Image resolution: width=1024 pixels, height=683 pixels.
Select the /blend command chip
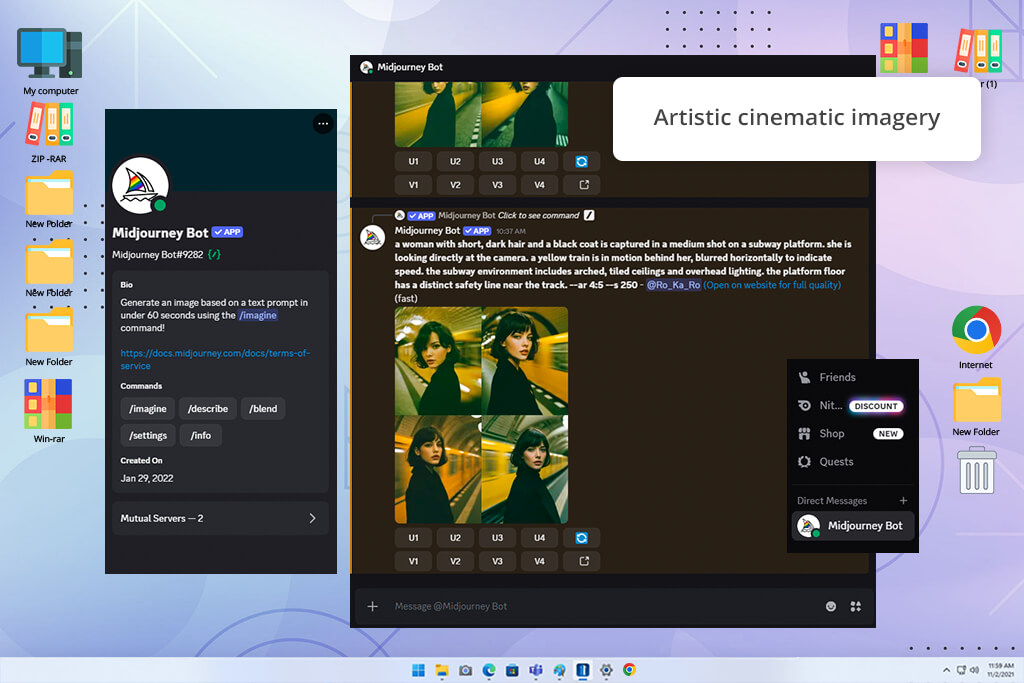click(263, 409)
